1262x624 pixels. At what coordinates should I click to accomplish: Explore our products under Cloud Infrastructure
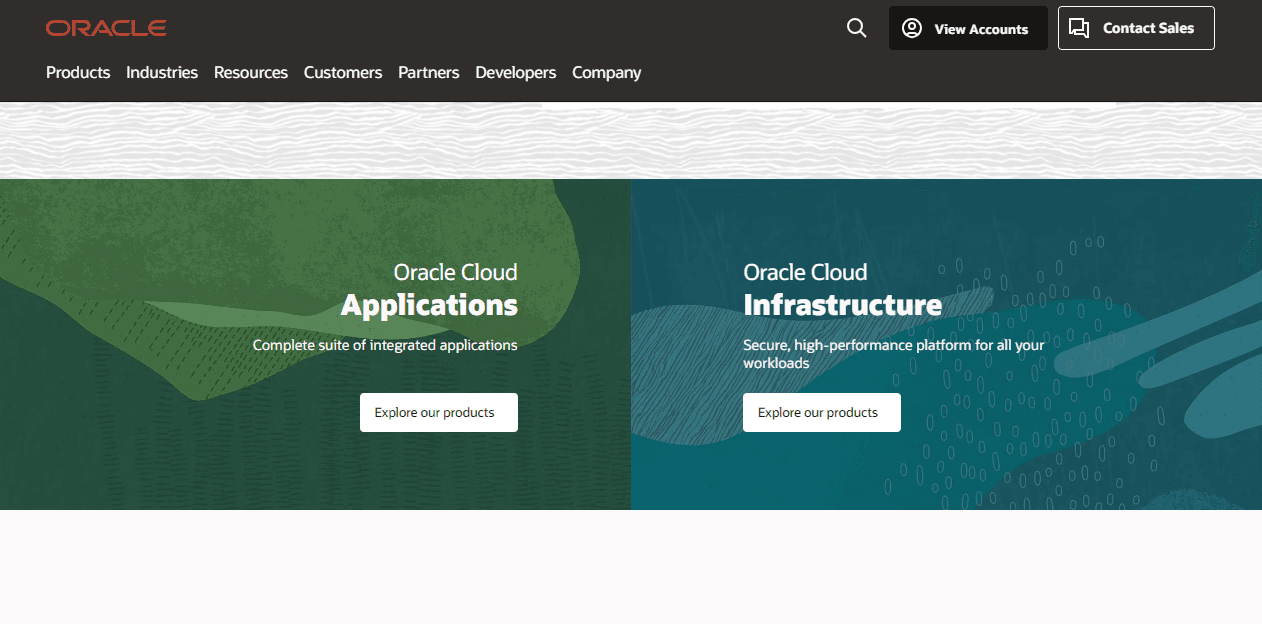[822, 412]
